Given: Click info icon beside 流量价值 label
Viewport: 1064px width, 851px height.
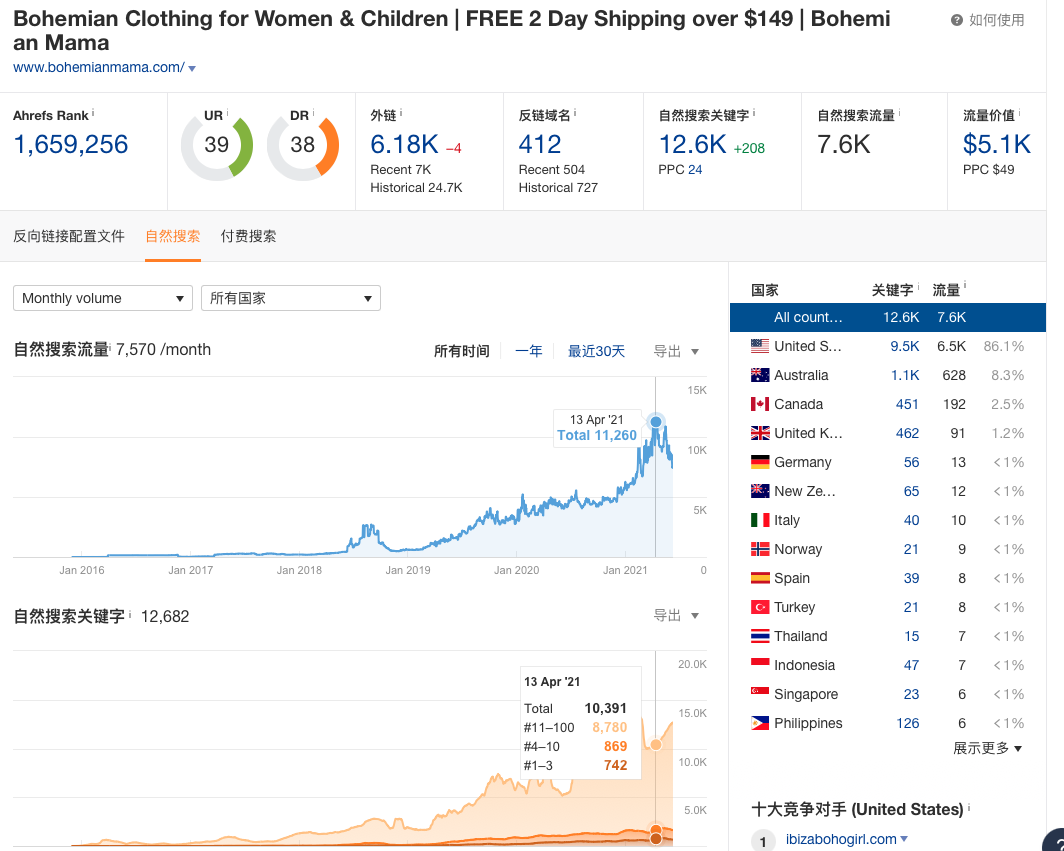Looking at the screenshot, I should [x=1019, y=113].
